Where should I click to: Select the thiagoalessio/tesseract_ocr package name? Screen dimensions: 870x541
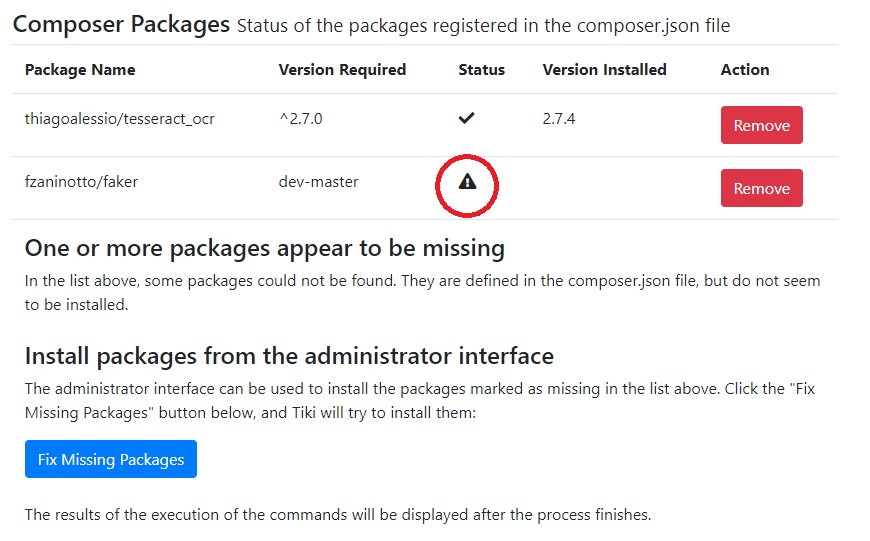coord(119,119)
